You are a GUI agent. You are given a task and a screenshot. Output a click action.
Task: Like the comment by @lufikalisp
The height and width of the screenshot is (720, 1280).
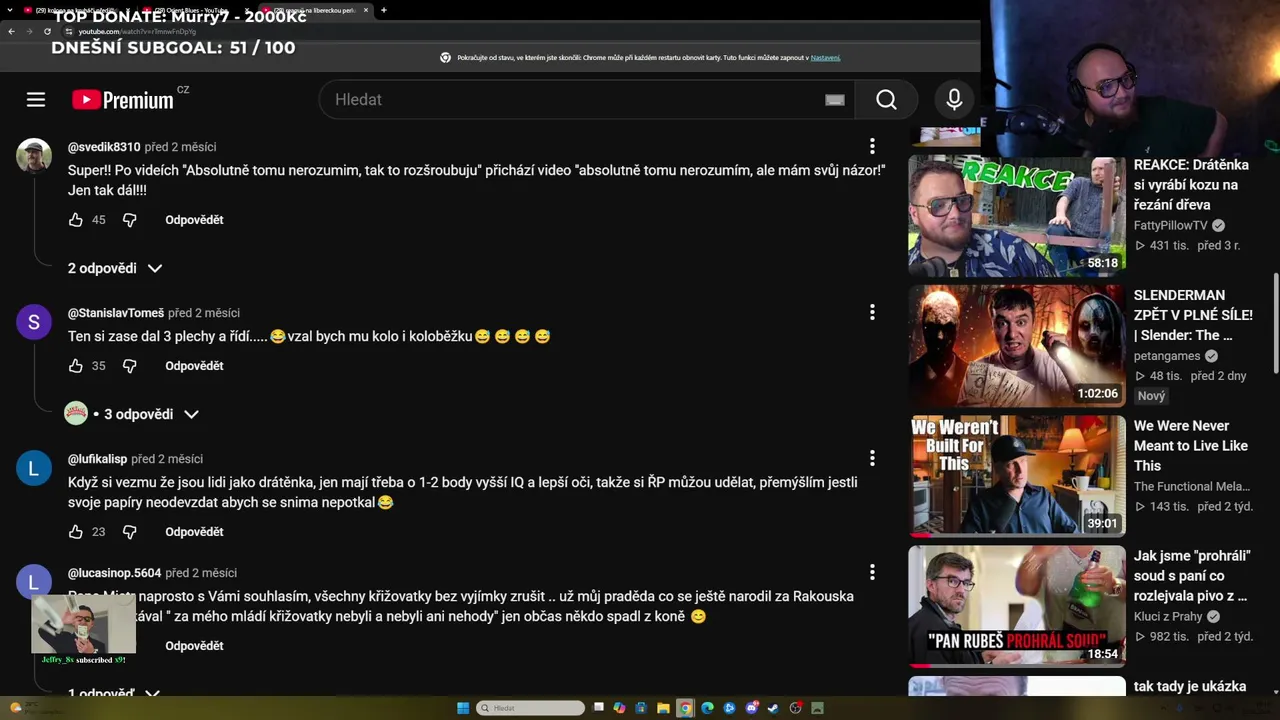76,532
